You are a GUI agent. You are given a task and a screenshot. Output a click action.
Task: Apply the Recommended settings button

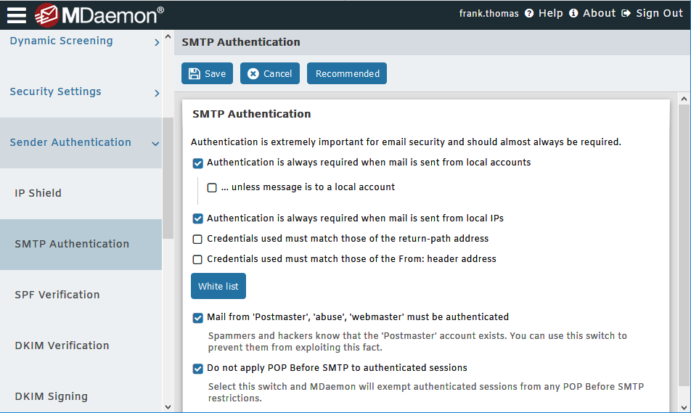click(347, 73)
